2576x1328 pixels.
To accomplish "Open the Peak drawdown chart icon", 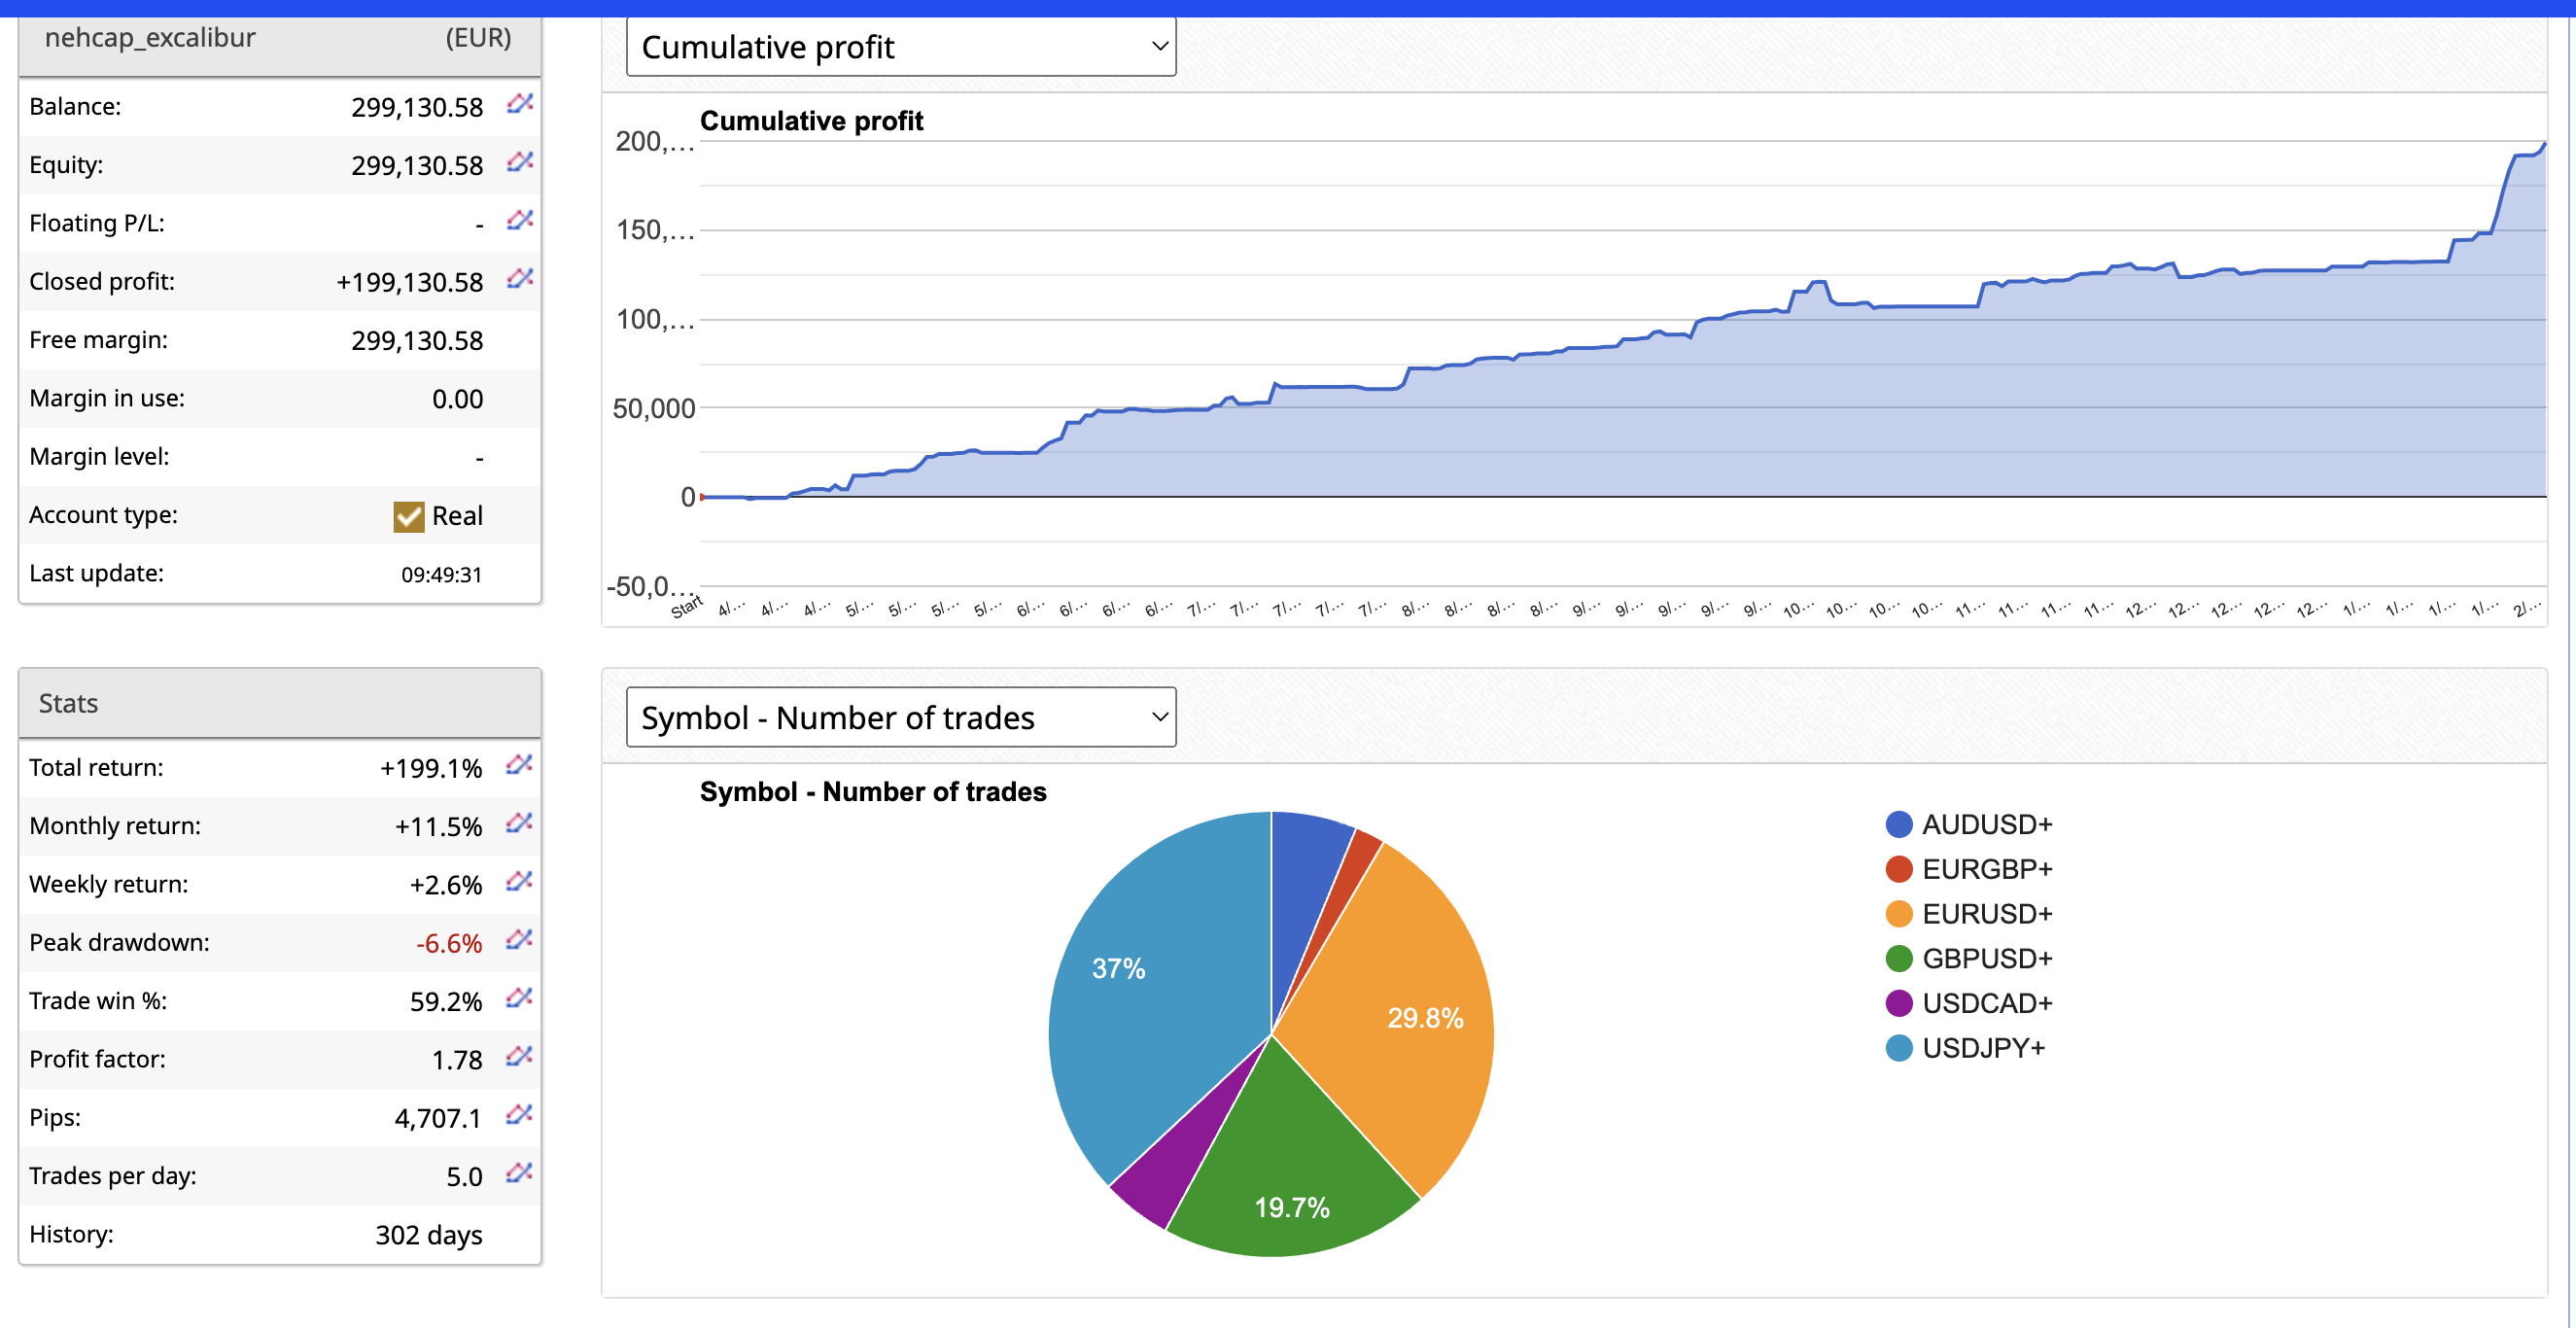I will (x=519, y=940).
